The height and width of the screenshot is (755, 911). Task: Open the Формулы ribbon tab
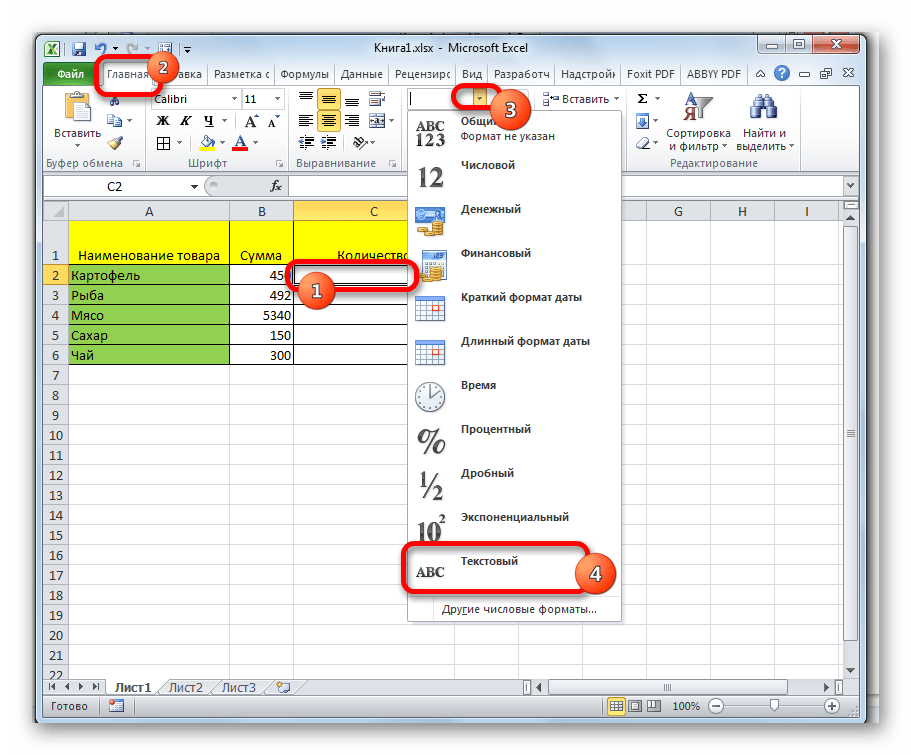tap(306, 74)
